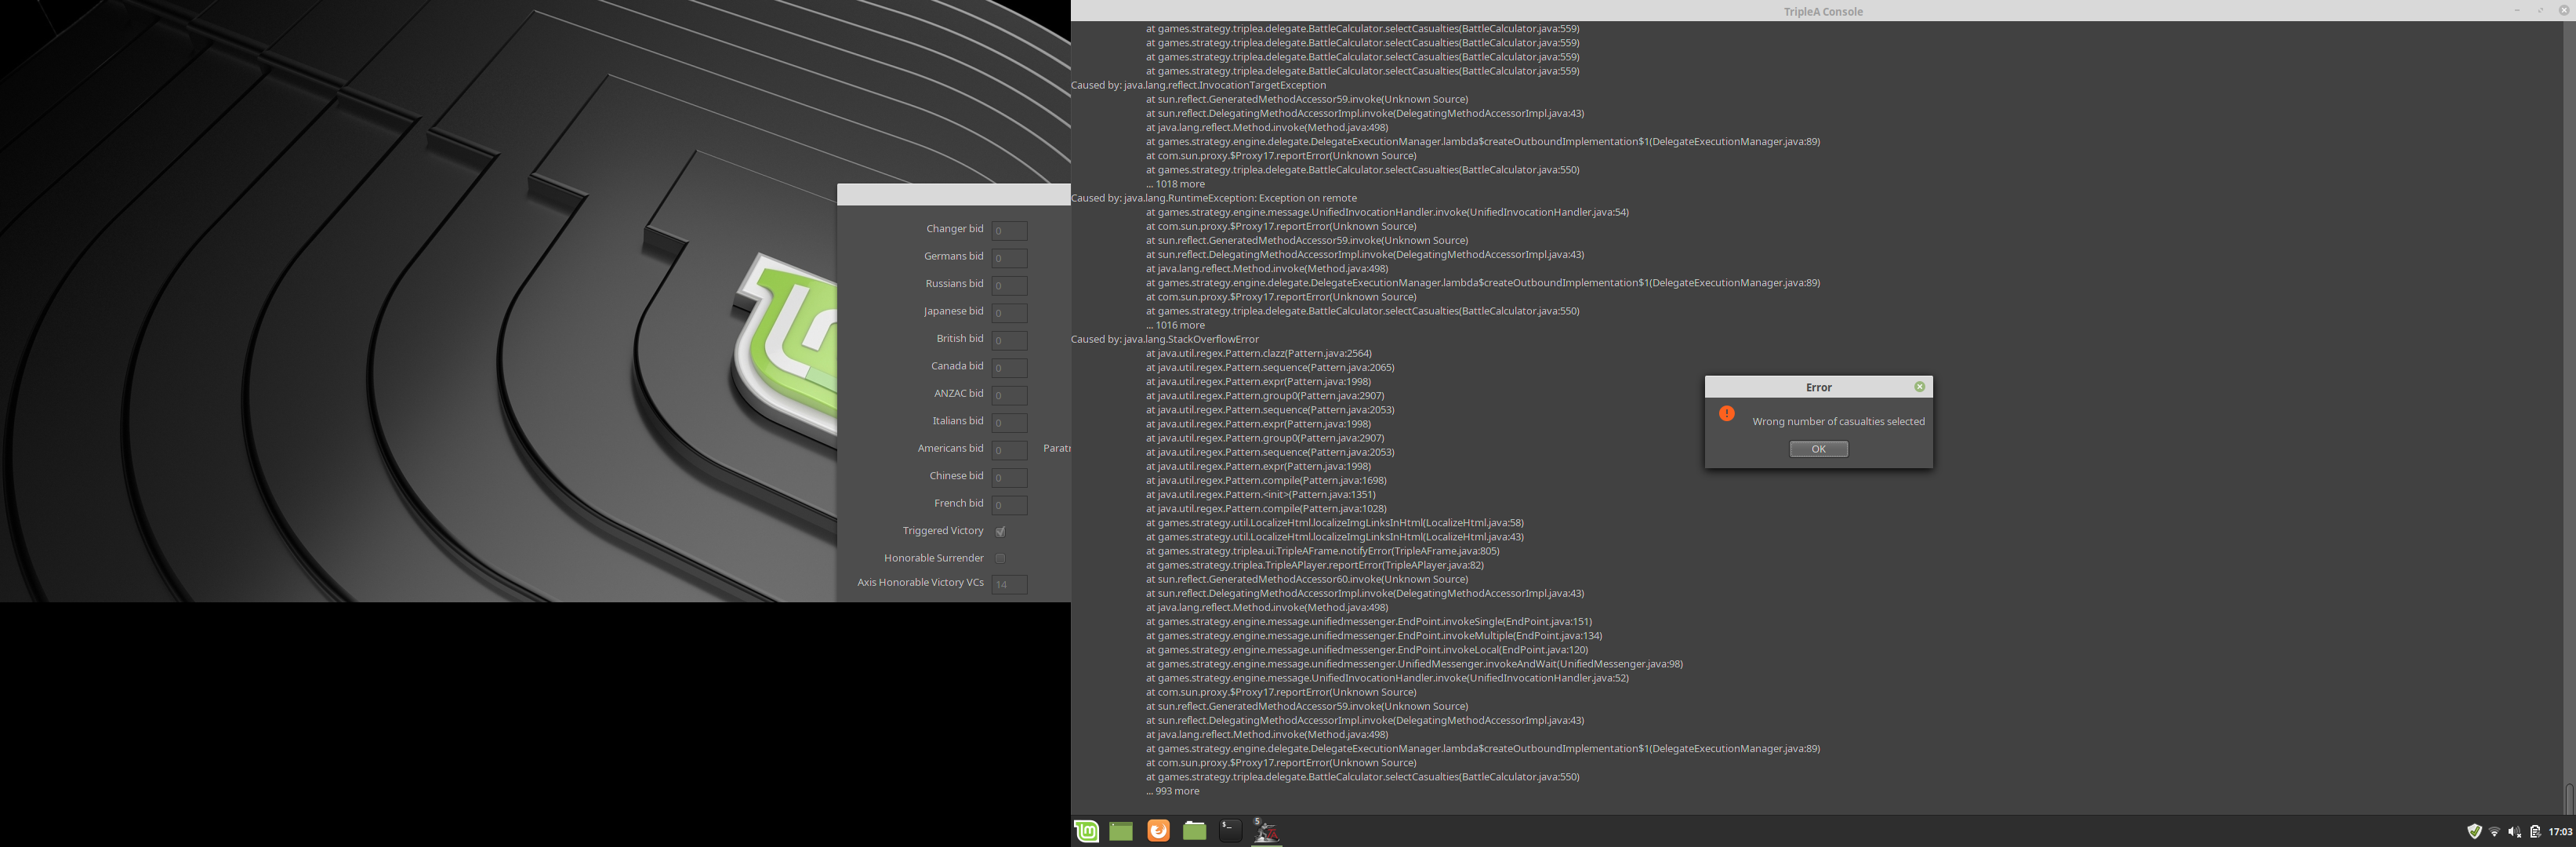Click the Wi-Fi network tray icon
The width and height of the screenshot is (2576, 847).
(2494, 832)
